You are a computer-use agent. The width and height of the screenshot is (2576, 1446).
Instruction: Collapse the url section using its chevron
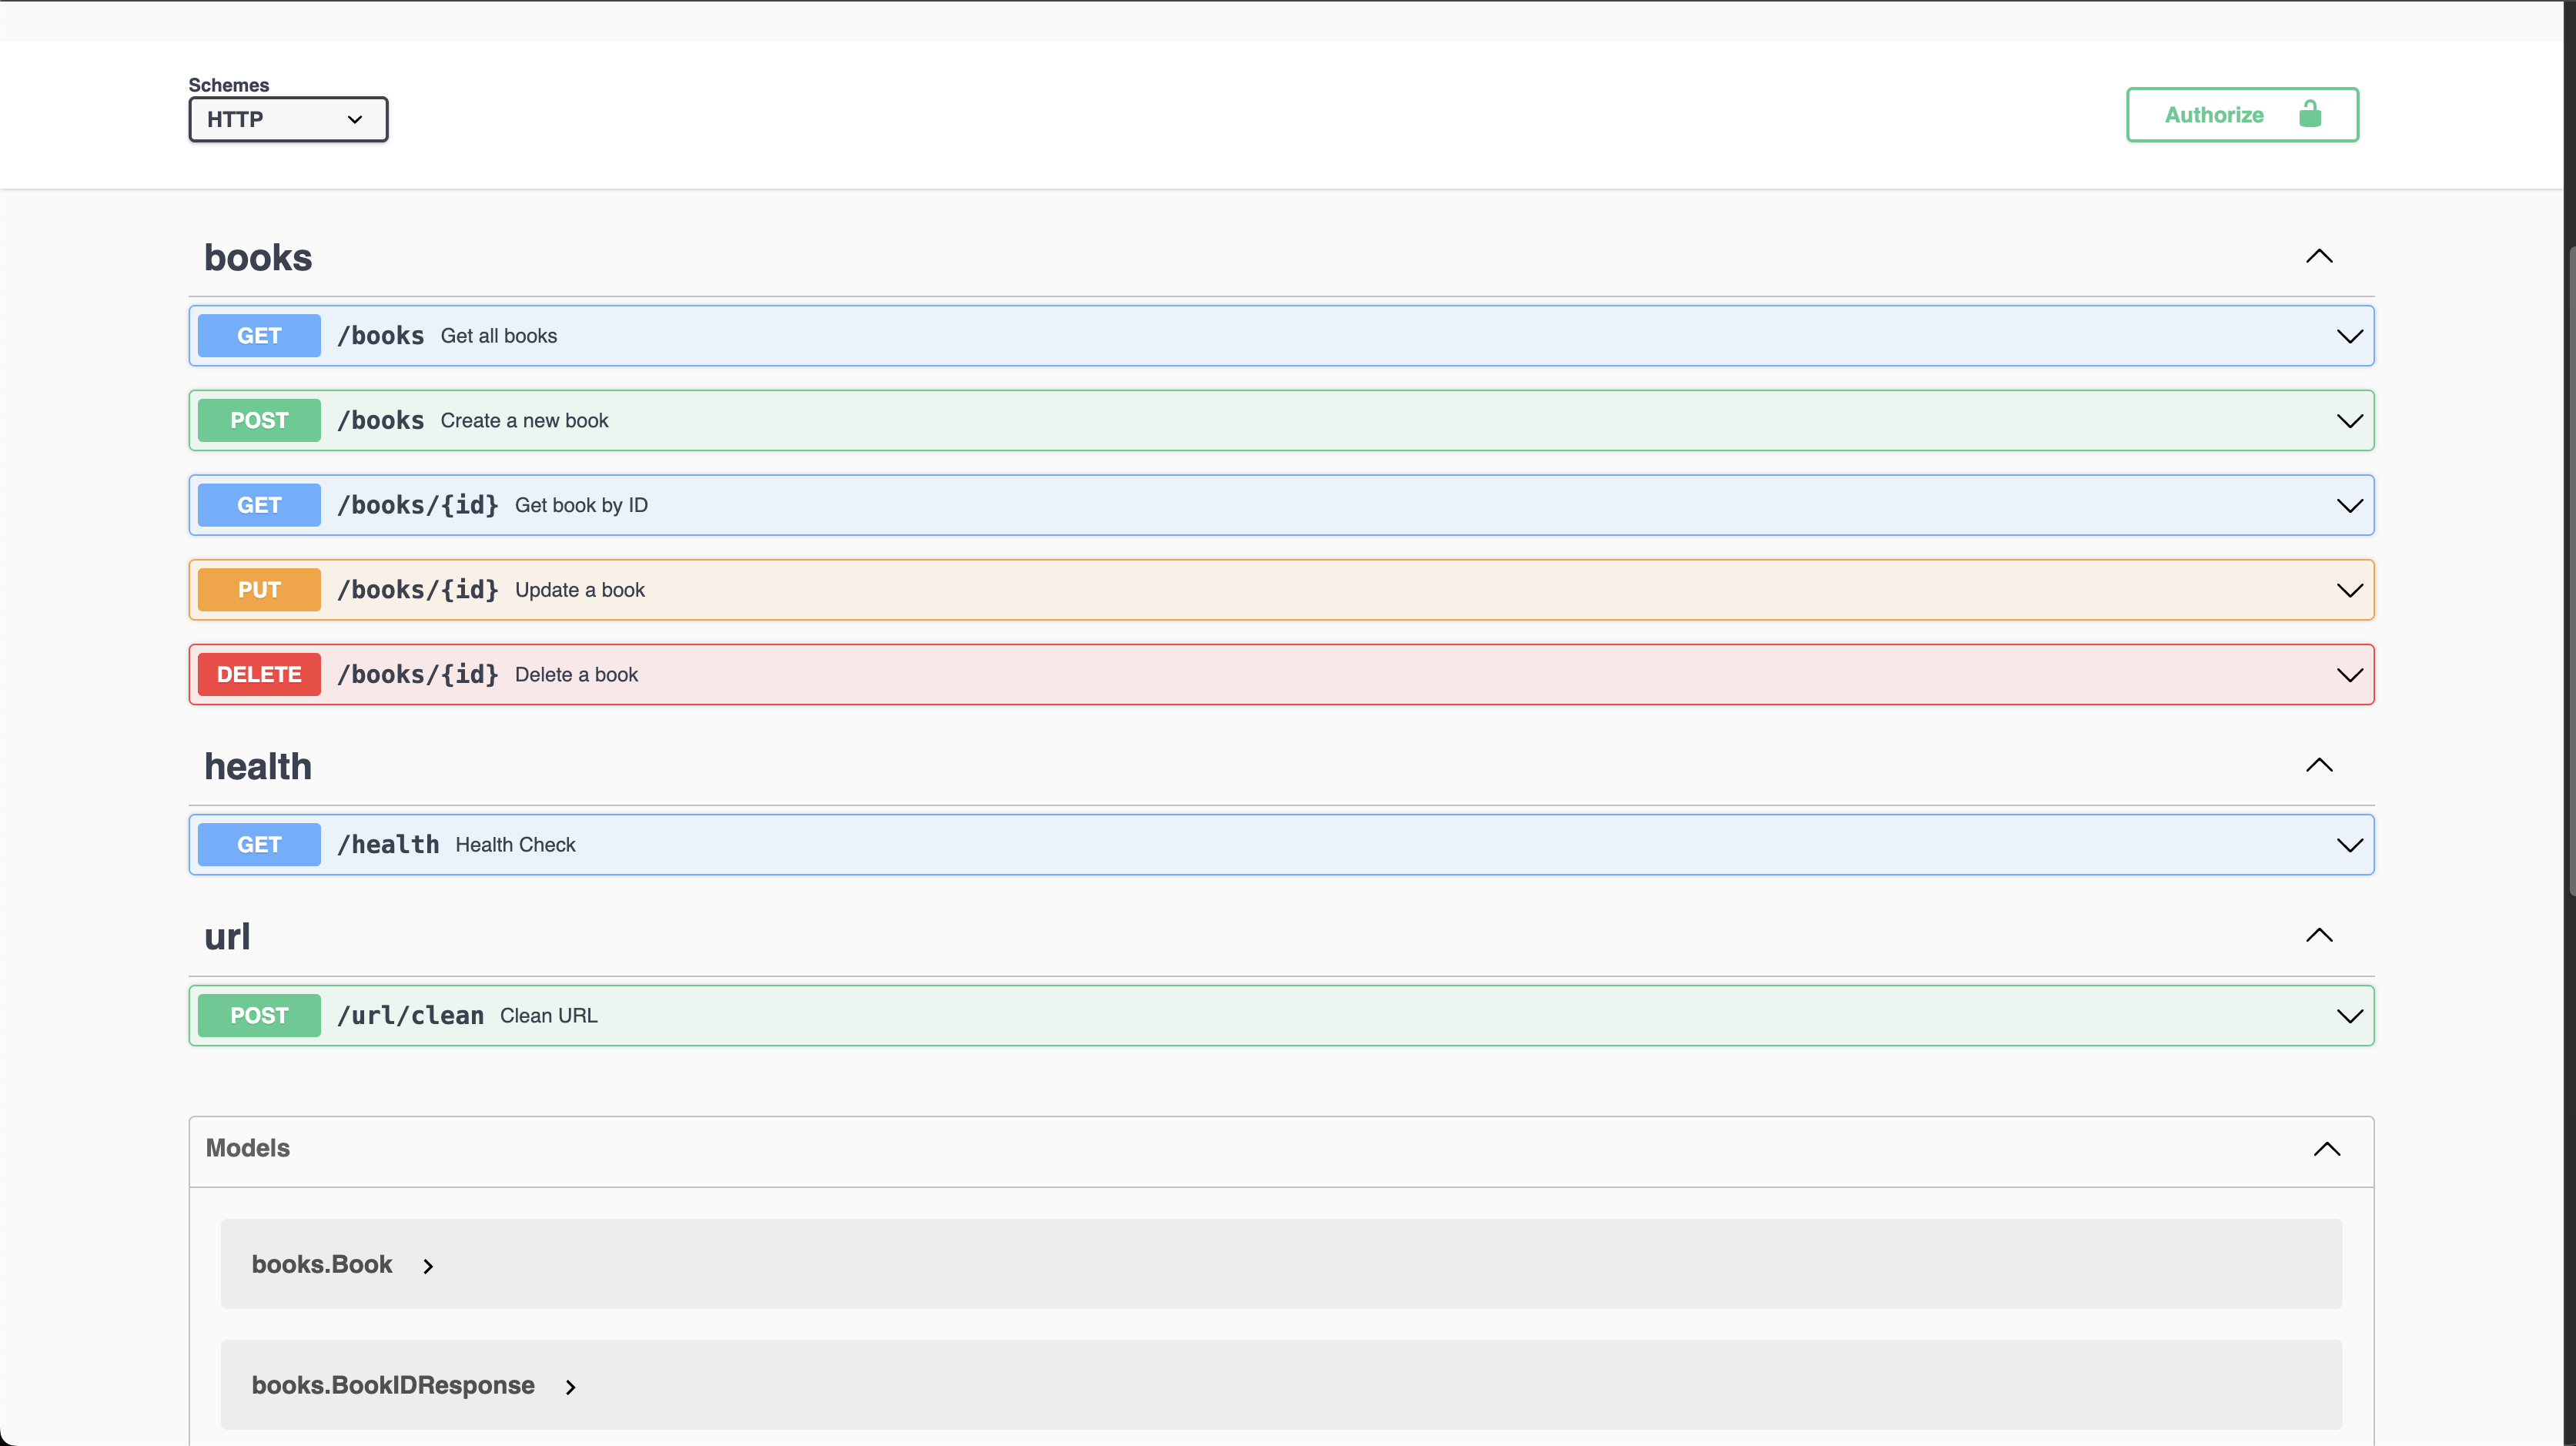[x=2318, y=936]
